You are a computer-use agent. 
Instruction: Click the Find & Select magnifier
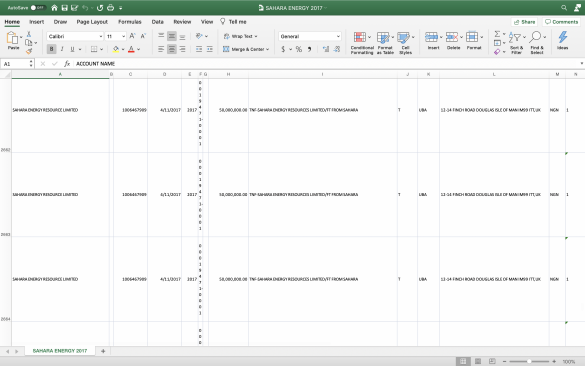(x=535, y=37)
